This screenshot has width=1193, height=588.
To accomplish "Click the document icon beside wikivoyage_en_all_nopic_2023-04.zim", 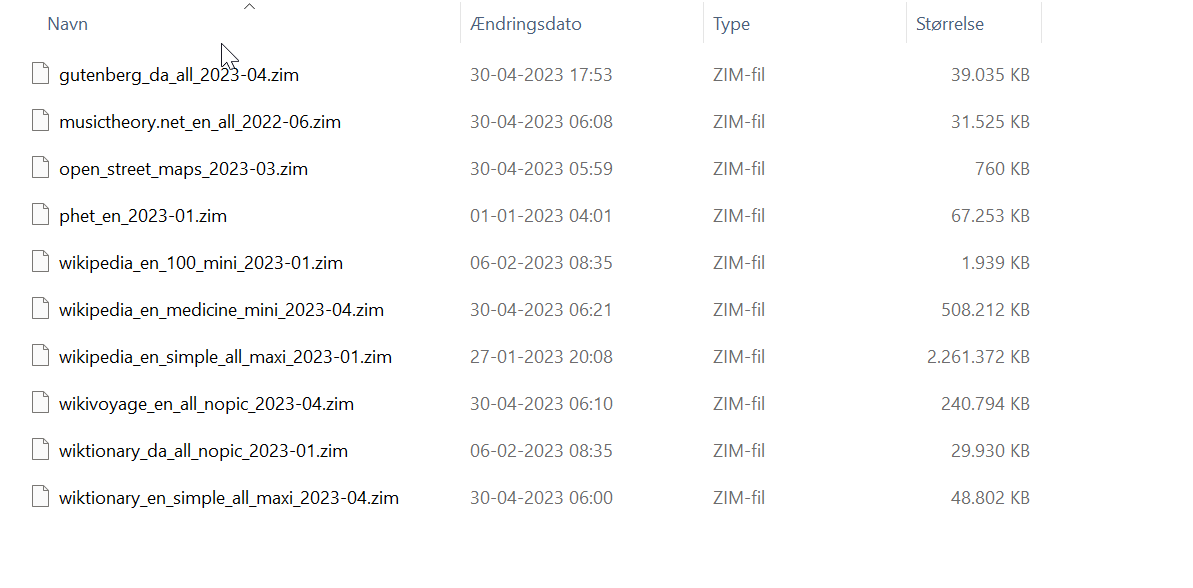I will (x=40, y=403).
